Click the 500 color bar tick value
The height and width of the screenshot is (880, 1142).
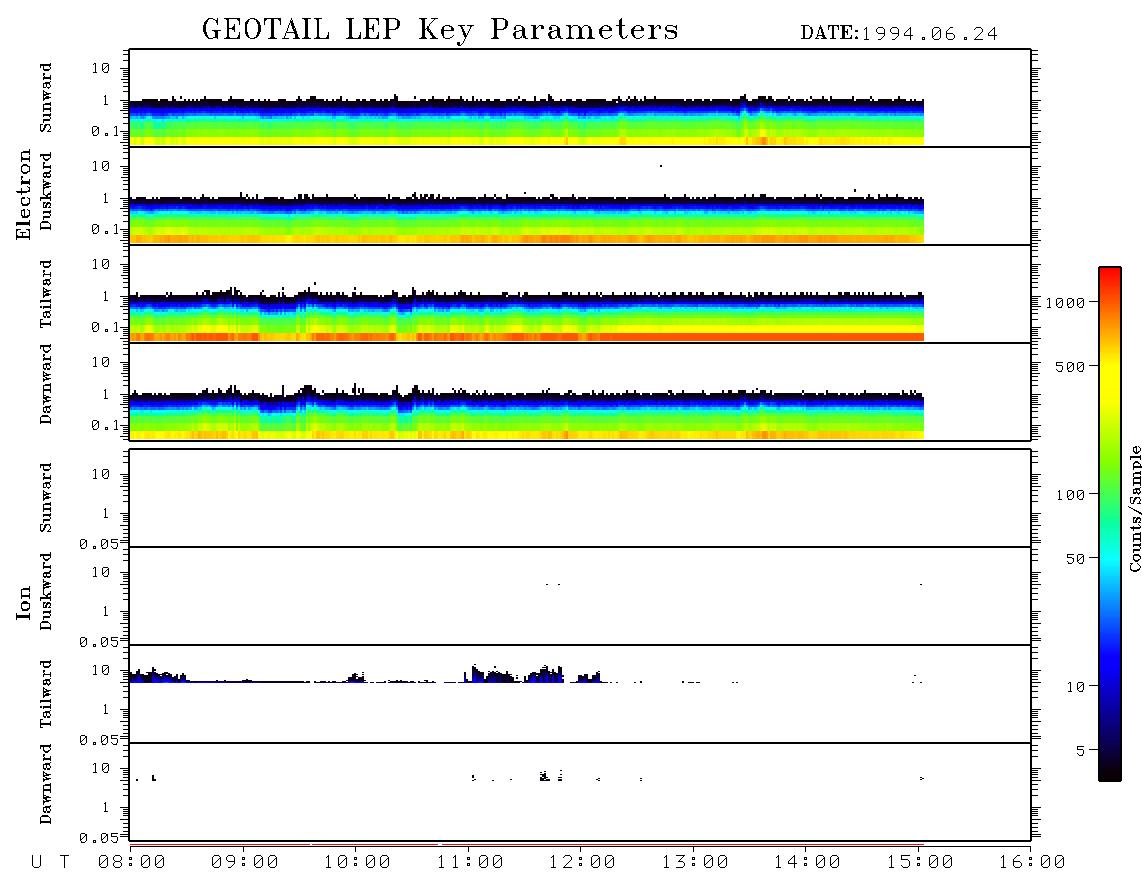(1070, 367)
